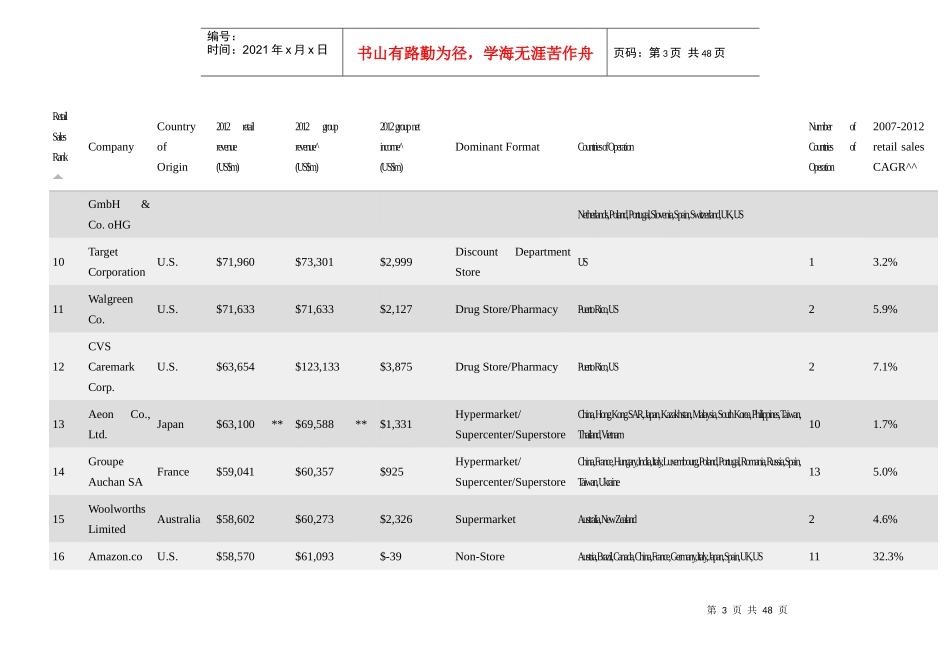The height and width of the screenshot is (672, 950).
Task: Click the 2007-2012 retail sales CAGR header
Action: pos(899,147)
